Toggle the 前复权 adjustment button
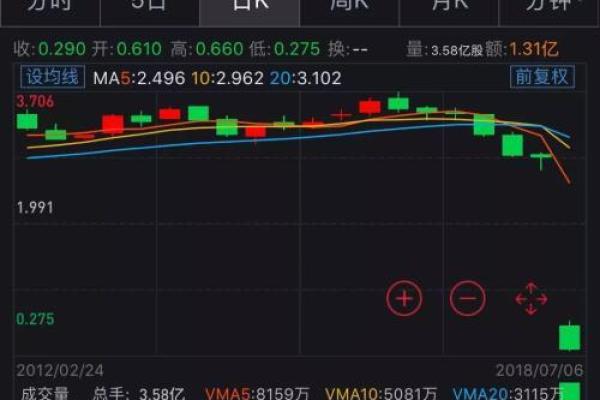 pos(542,77)
